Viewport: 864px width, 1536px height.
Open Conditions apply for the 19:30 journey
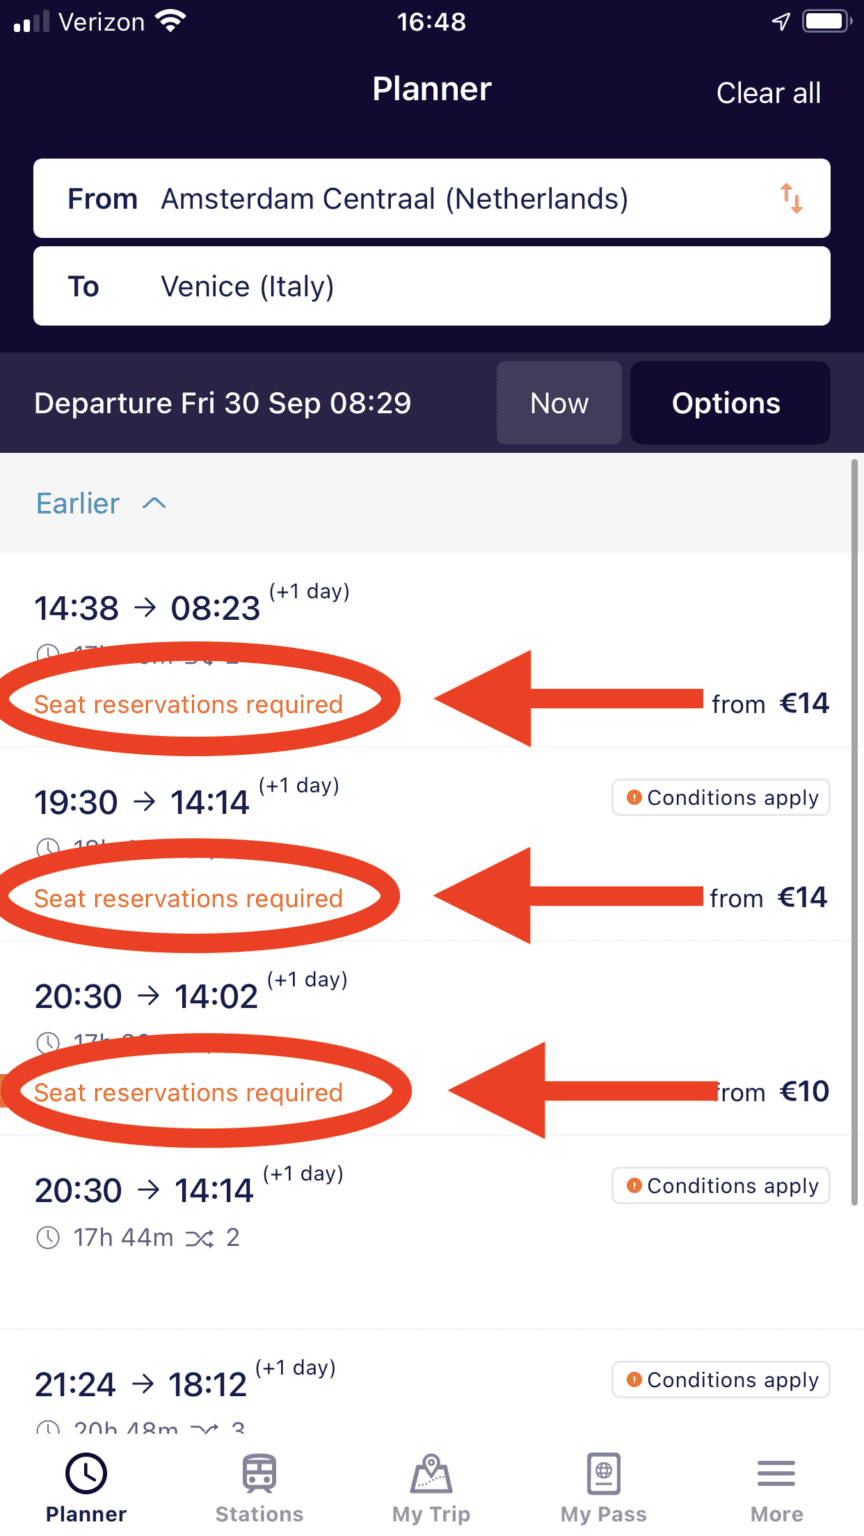pos(720,797)
